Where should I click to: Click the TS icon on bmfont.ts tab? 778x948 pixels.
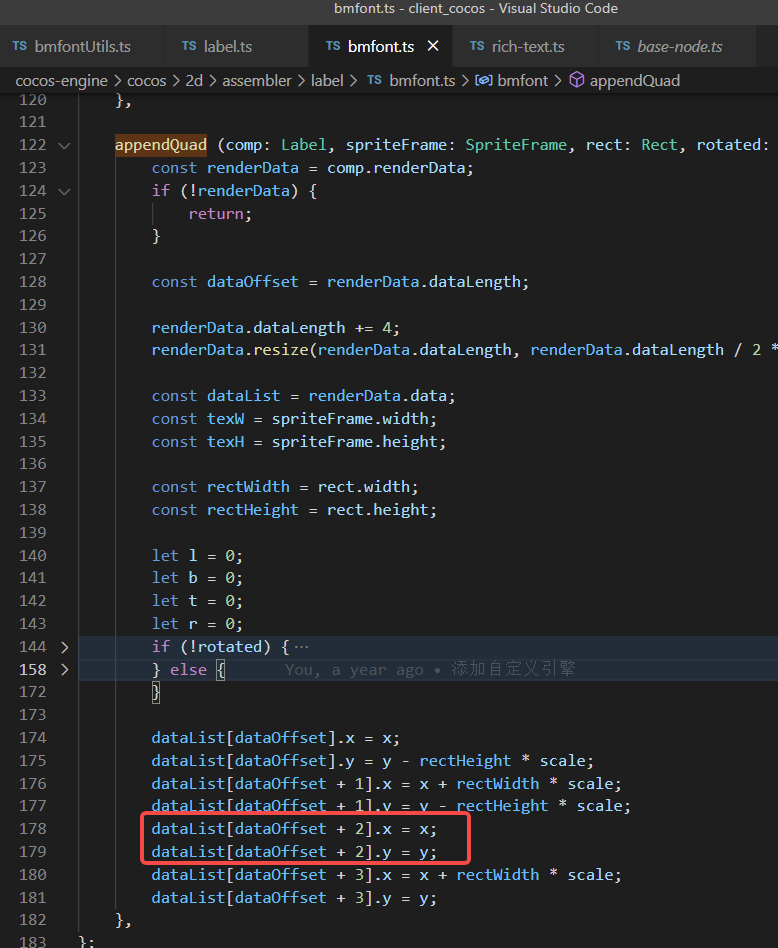[332, 46]
